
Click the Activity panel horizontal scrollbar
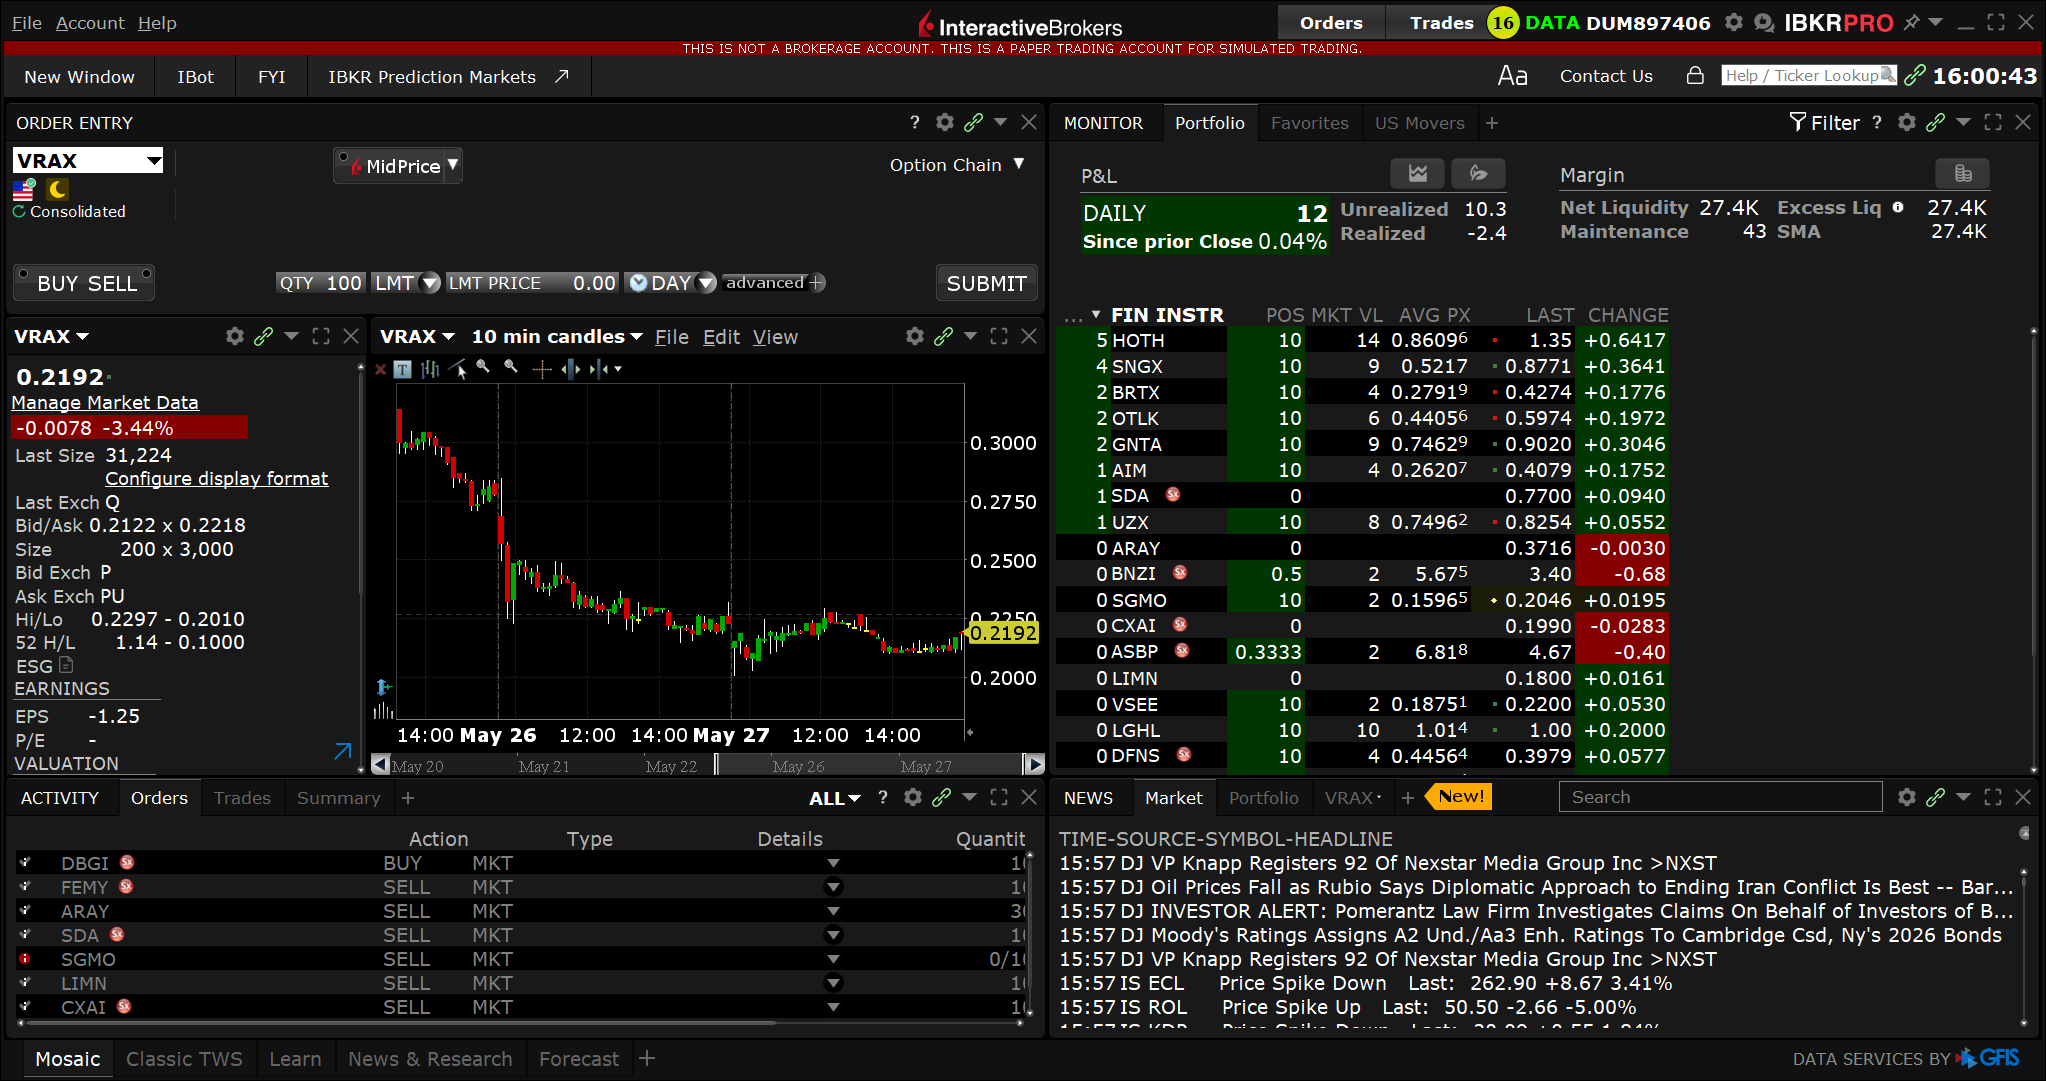[400, 1023]
